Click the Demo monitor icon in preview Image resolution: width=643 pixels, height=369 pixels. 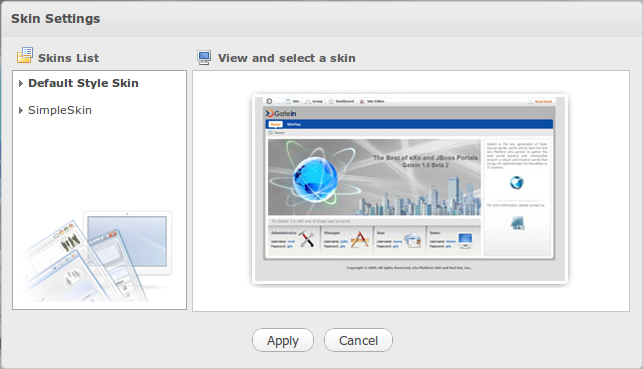465,240
